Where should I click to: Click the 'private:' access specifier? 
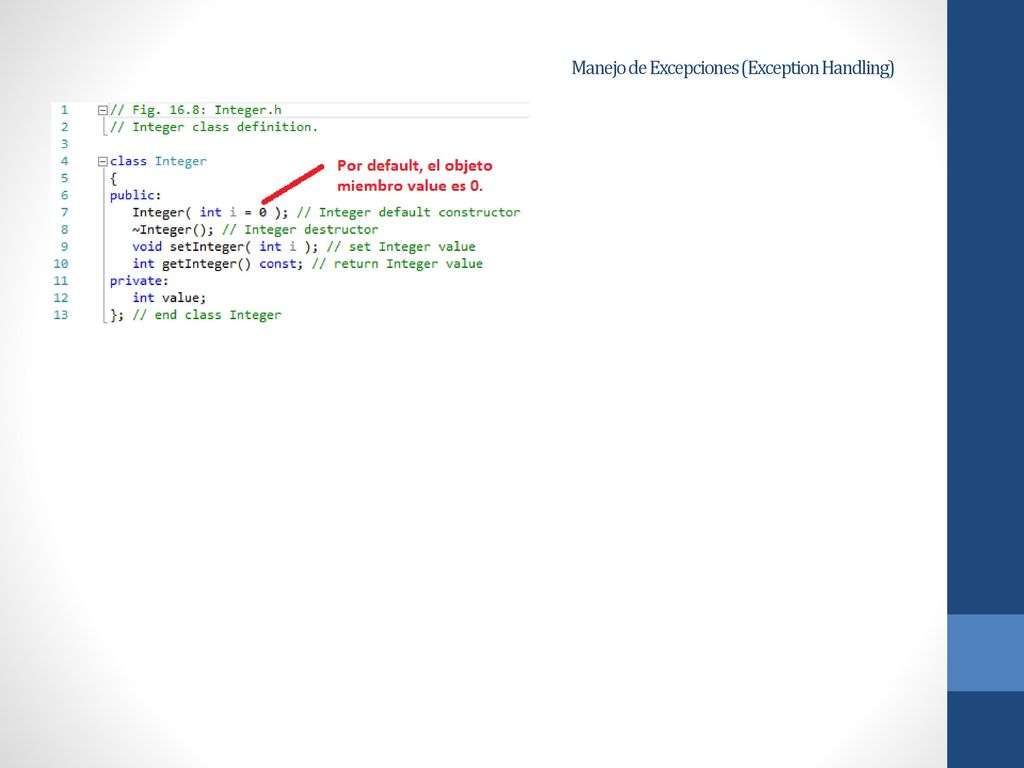point(139,281)
